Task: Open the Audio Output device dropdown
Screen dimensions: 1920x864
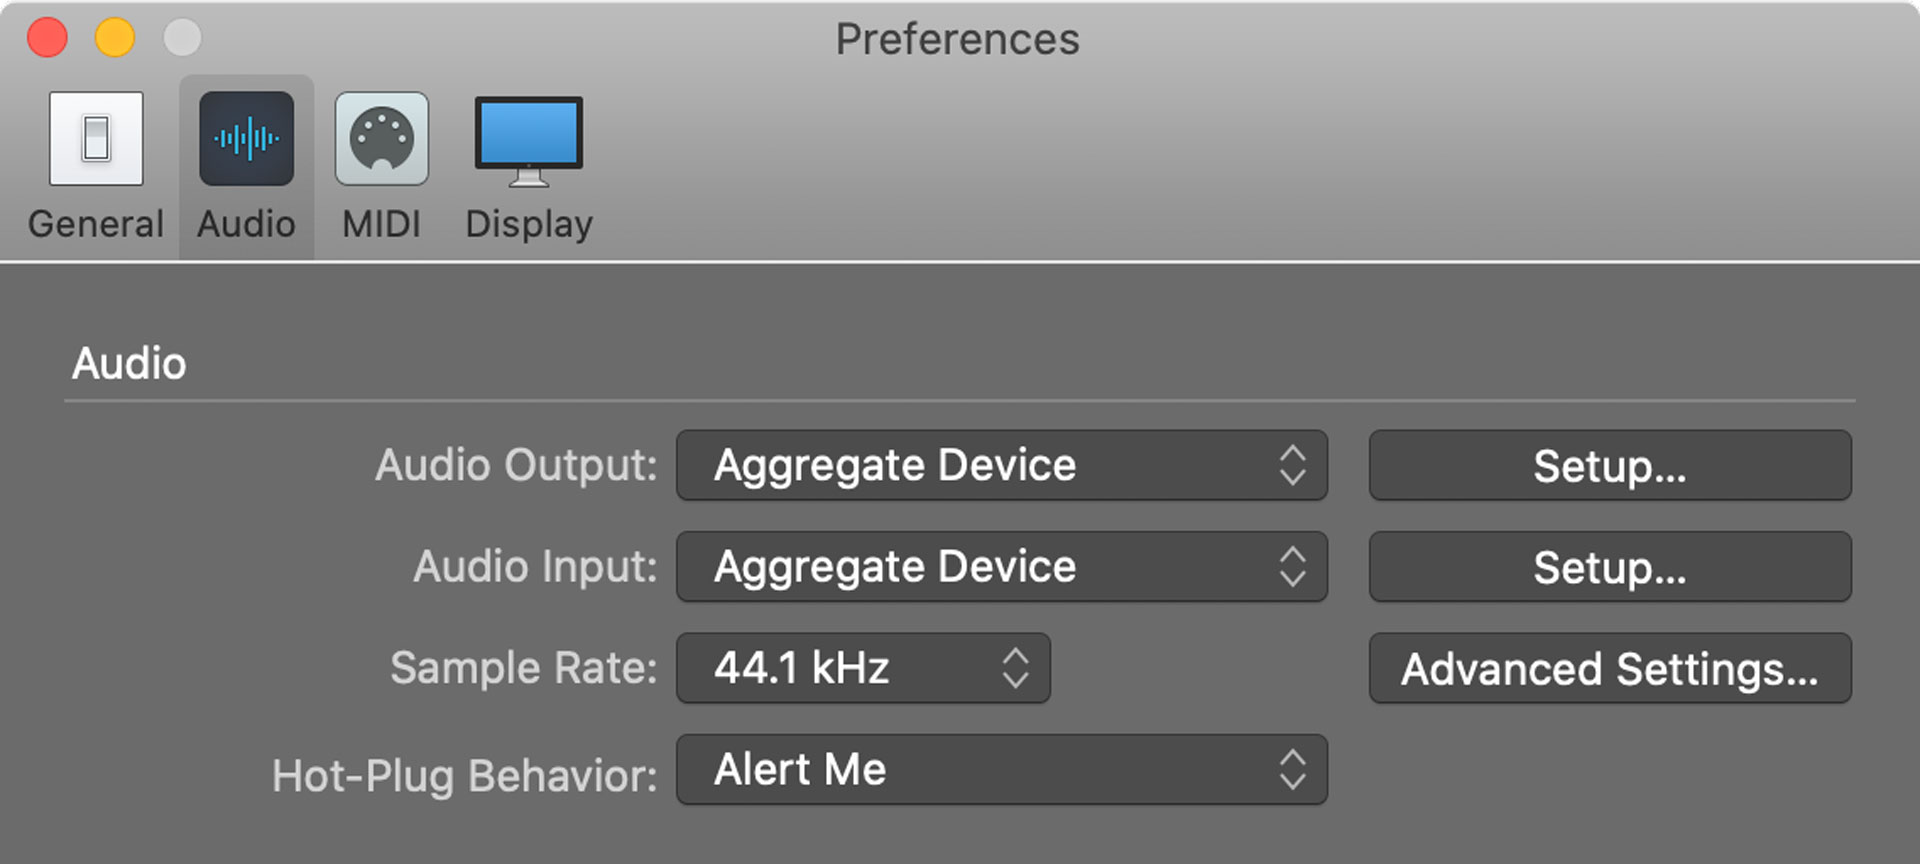Action: pos(1002,465)
